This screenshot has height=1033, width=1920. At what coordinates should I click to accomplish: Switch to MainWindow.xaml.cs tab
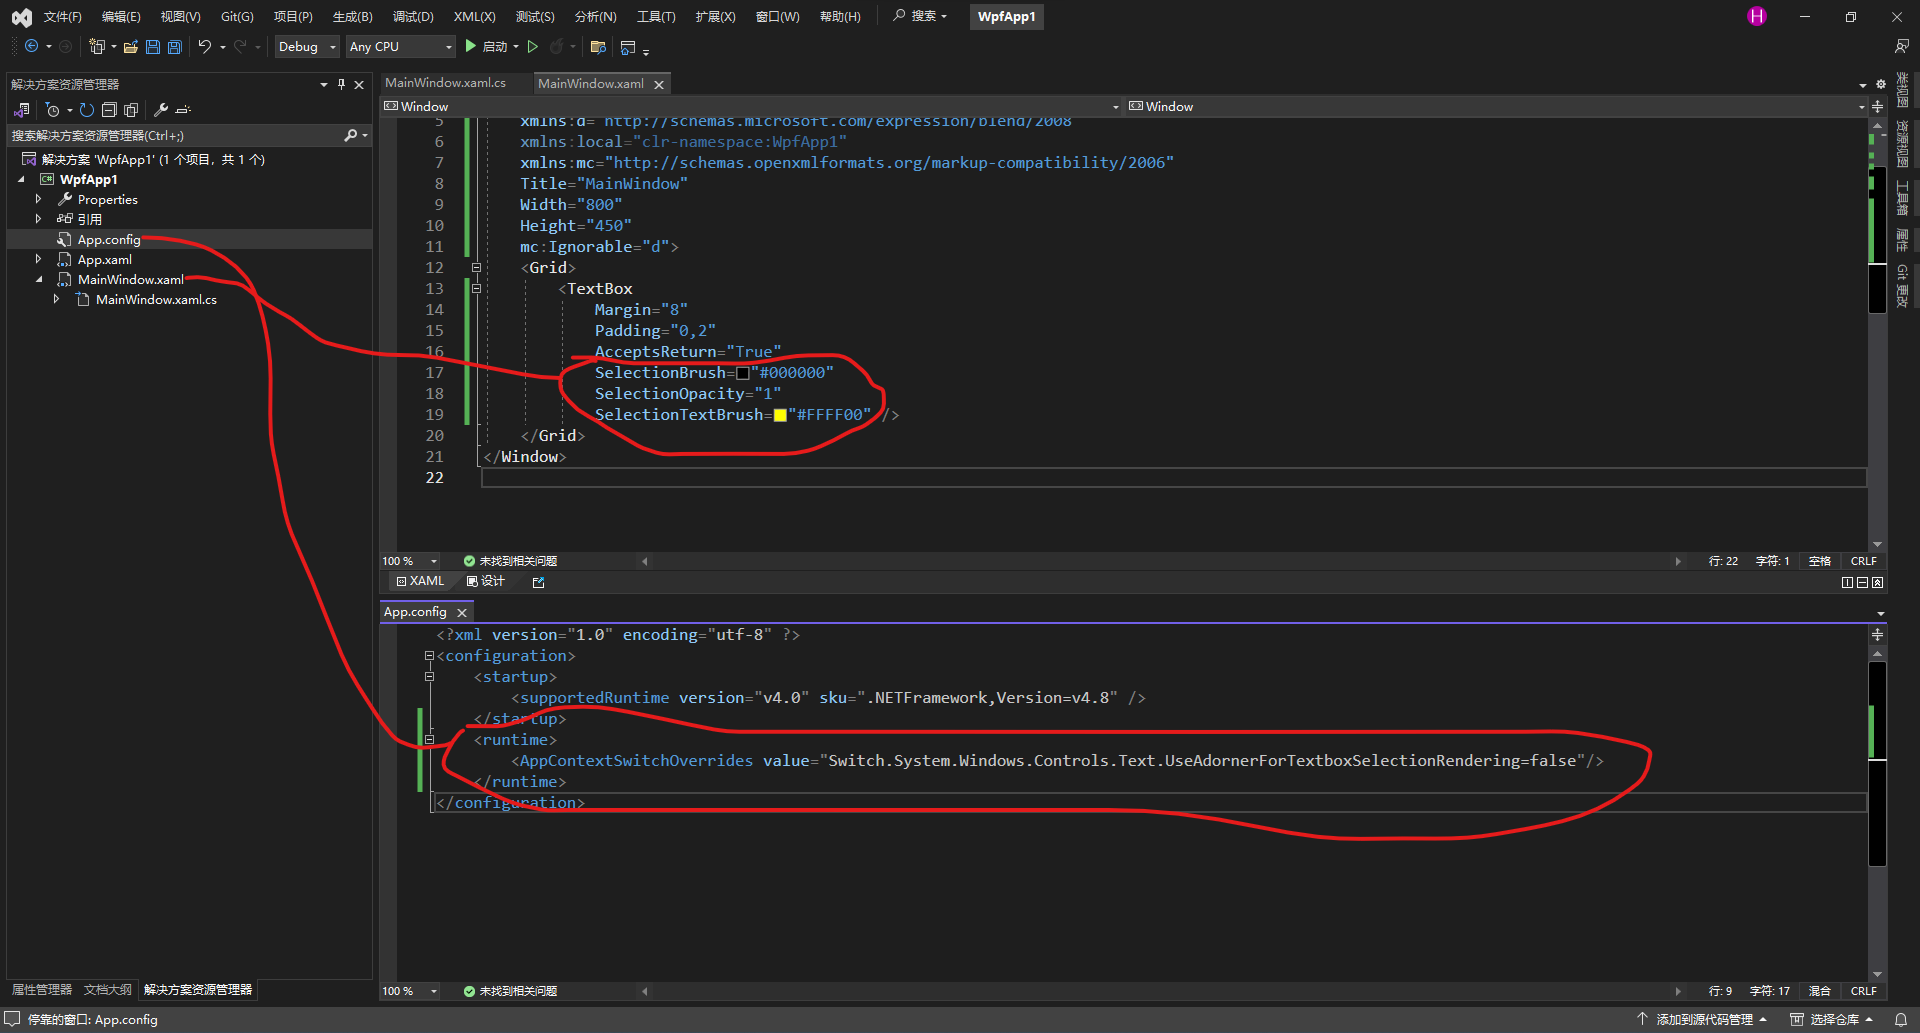445,83
